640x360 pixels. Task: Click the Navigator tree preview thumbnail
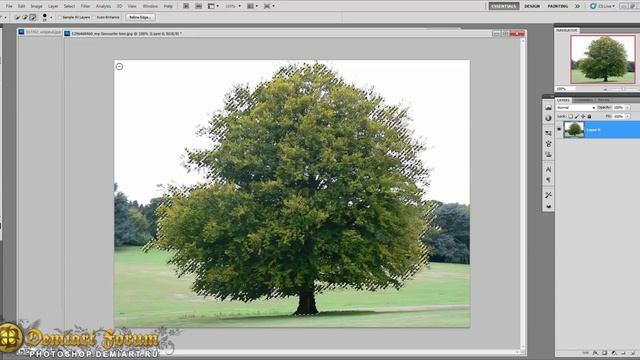point(603,59)
